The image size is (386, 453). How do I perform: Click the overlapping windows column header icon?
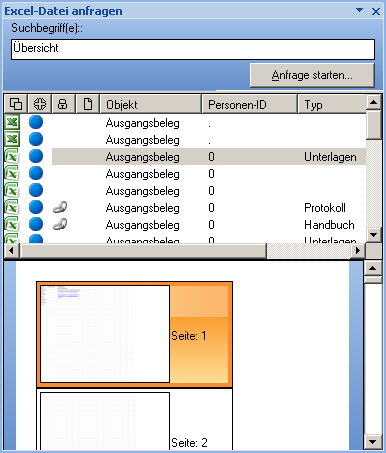point(16,104)
